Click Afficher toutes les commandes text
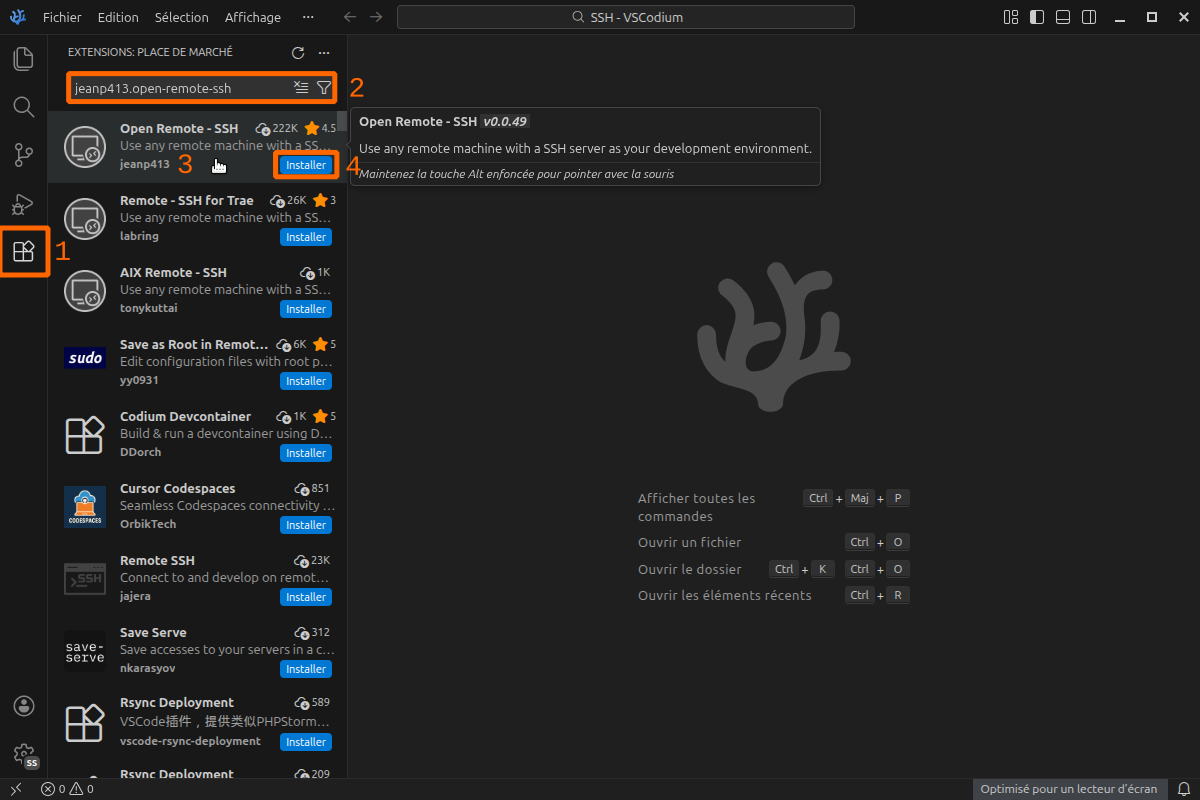This screenshot has height=800, width=1200. [697, 507]
